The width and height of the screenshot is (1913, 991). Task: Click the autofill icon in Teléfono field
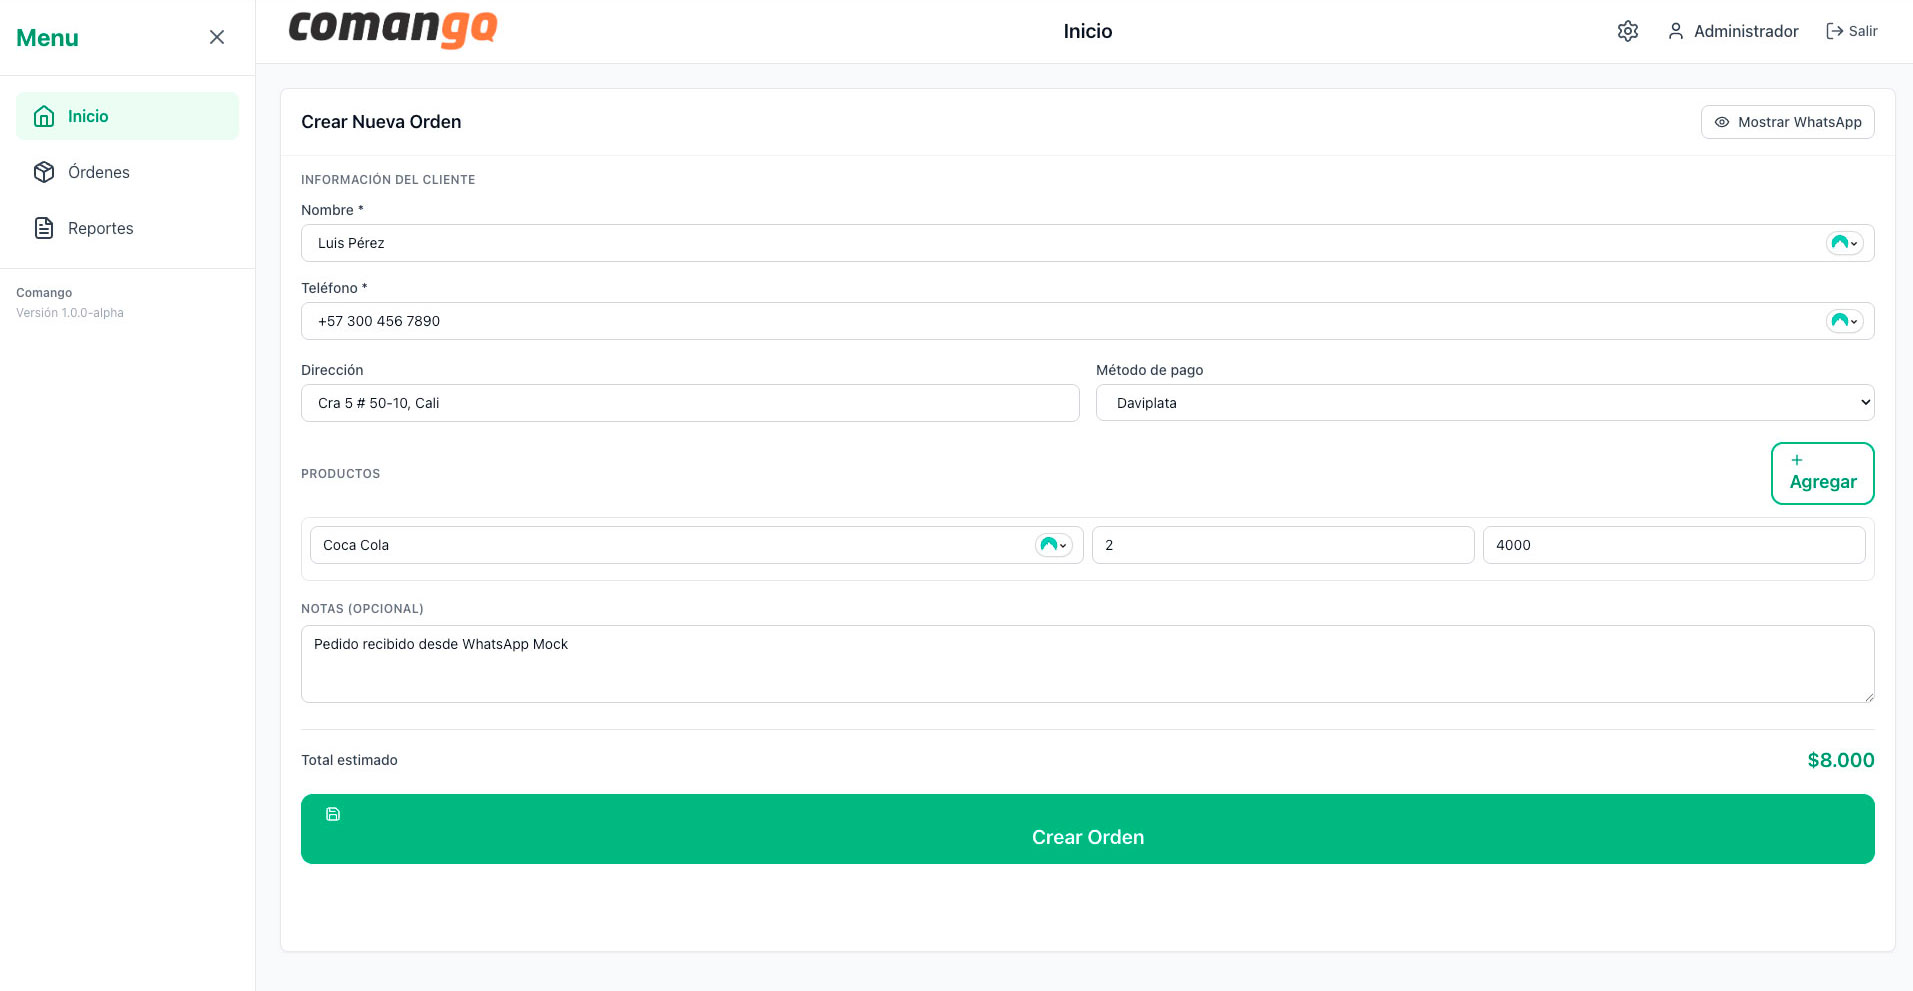click(x=1843, y=321)
